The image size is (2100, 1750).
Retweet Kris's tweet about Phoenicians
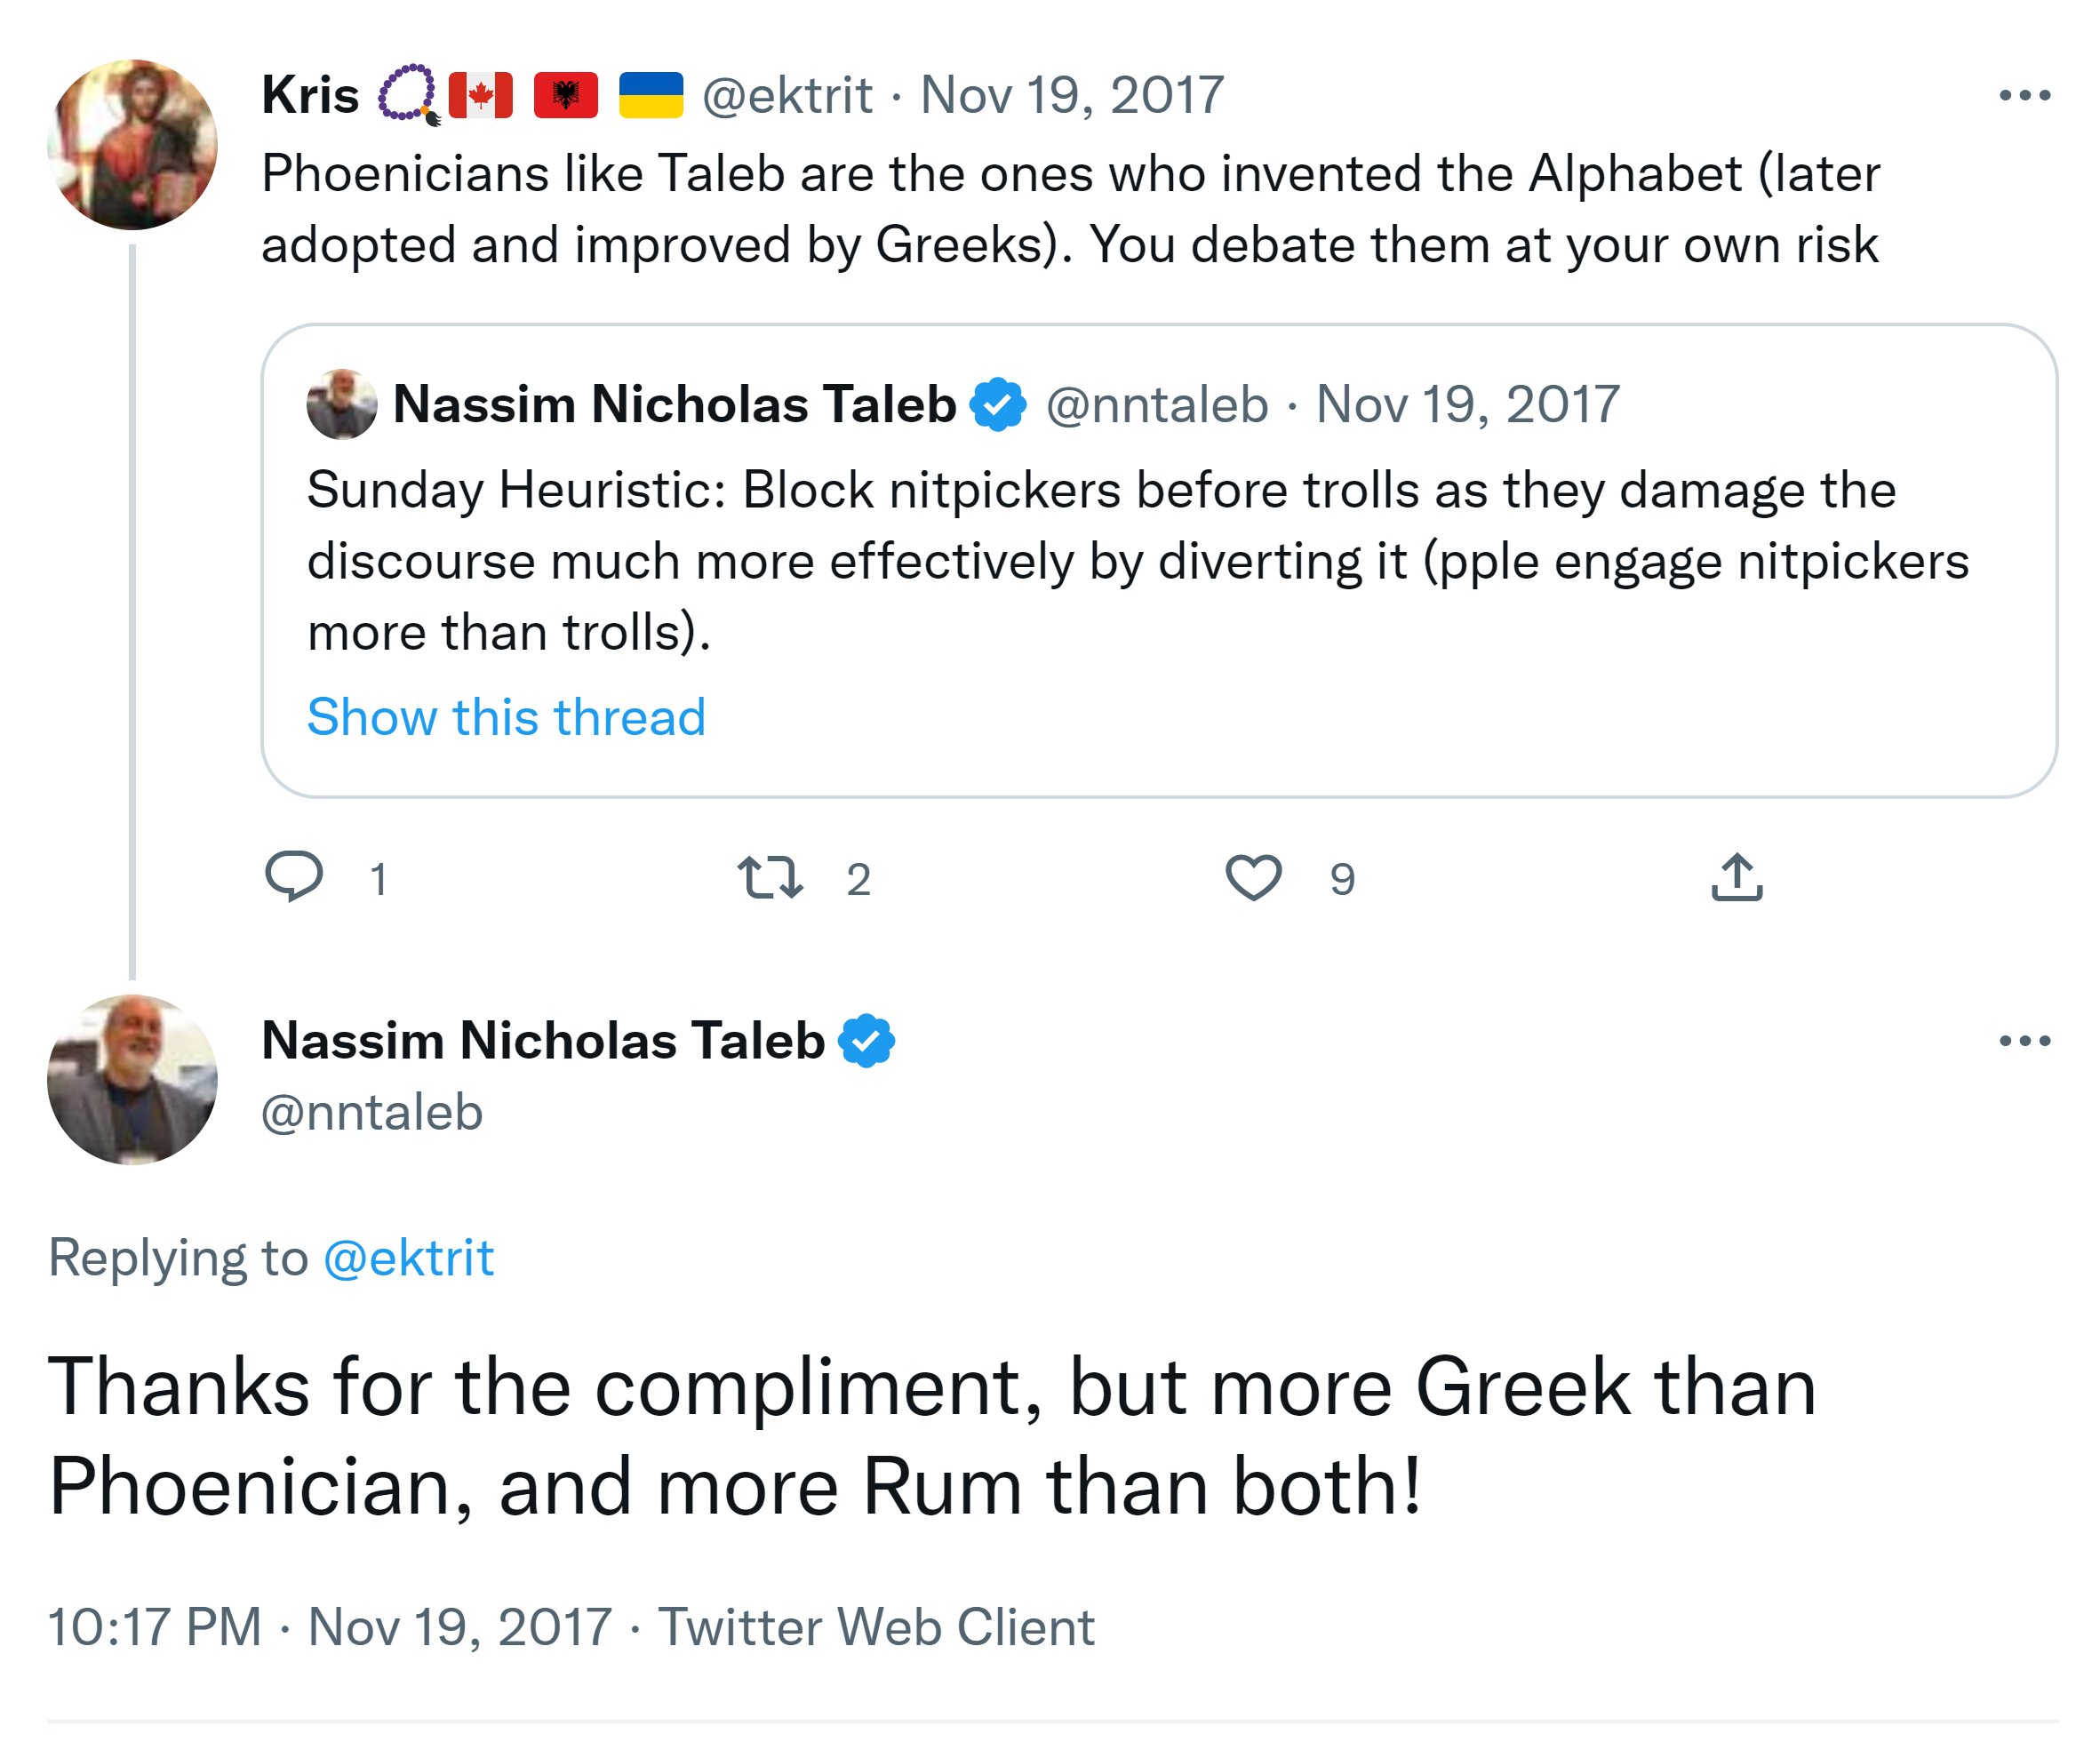click(769, 877)
